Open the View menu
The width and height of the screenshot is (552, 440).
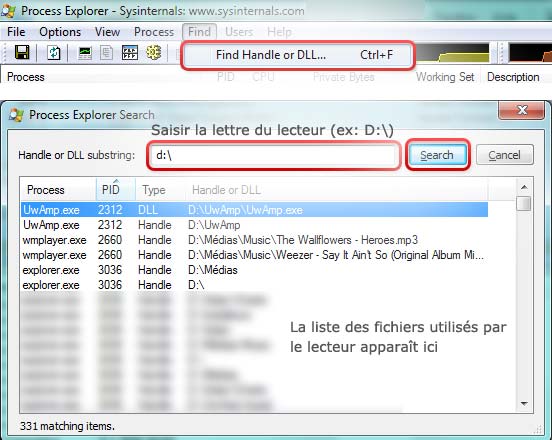(107, 32)
